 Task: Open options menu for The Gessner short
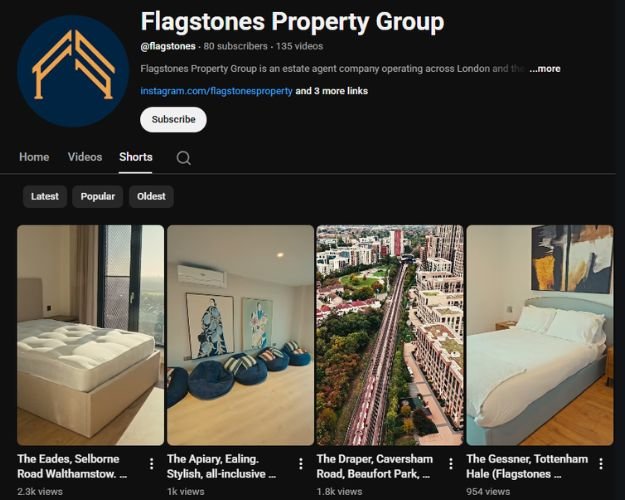click(601, 464)
